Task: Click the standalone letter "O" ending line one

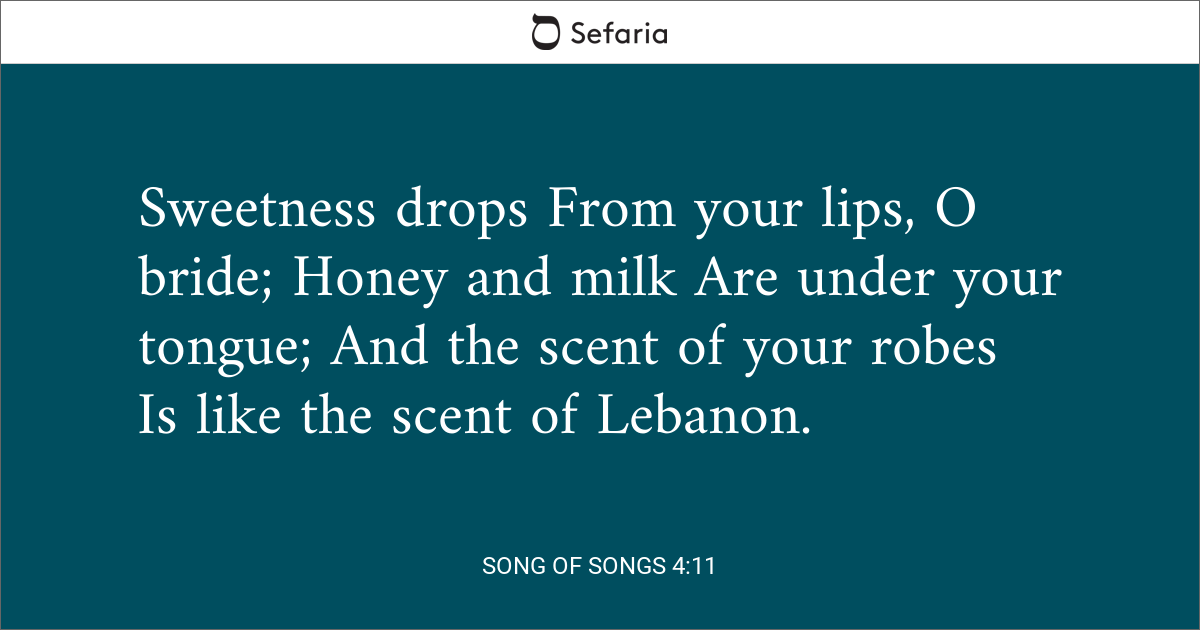Action: tap(955, 209)
